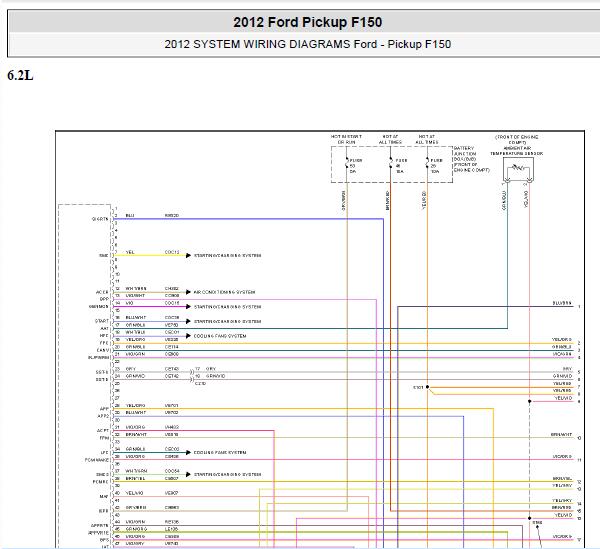This screenshot has height=549, width=600.
Task: Click the "BLU" wire label at pin 2
Action: coord(130,216)
